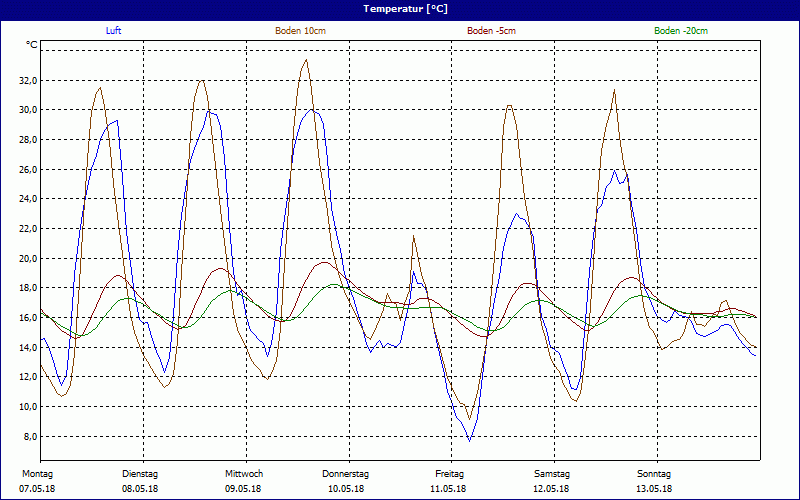This screenshot has width=800, height=500.
Task: Click the brown Boden 10cm peak on Mittwoch
Action: pos(306,60)
